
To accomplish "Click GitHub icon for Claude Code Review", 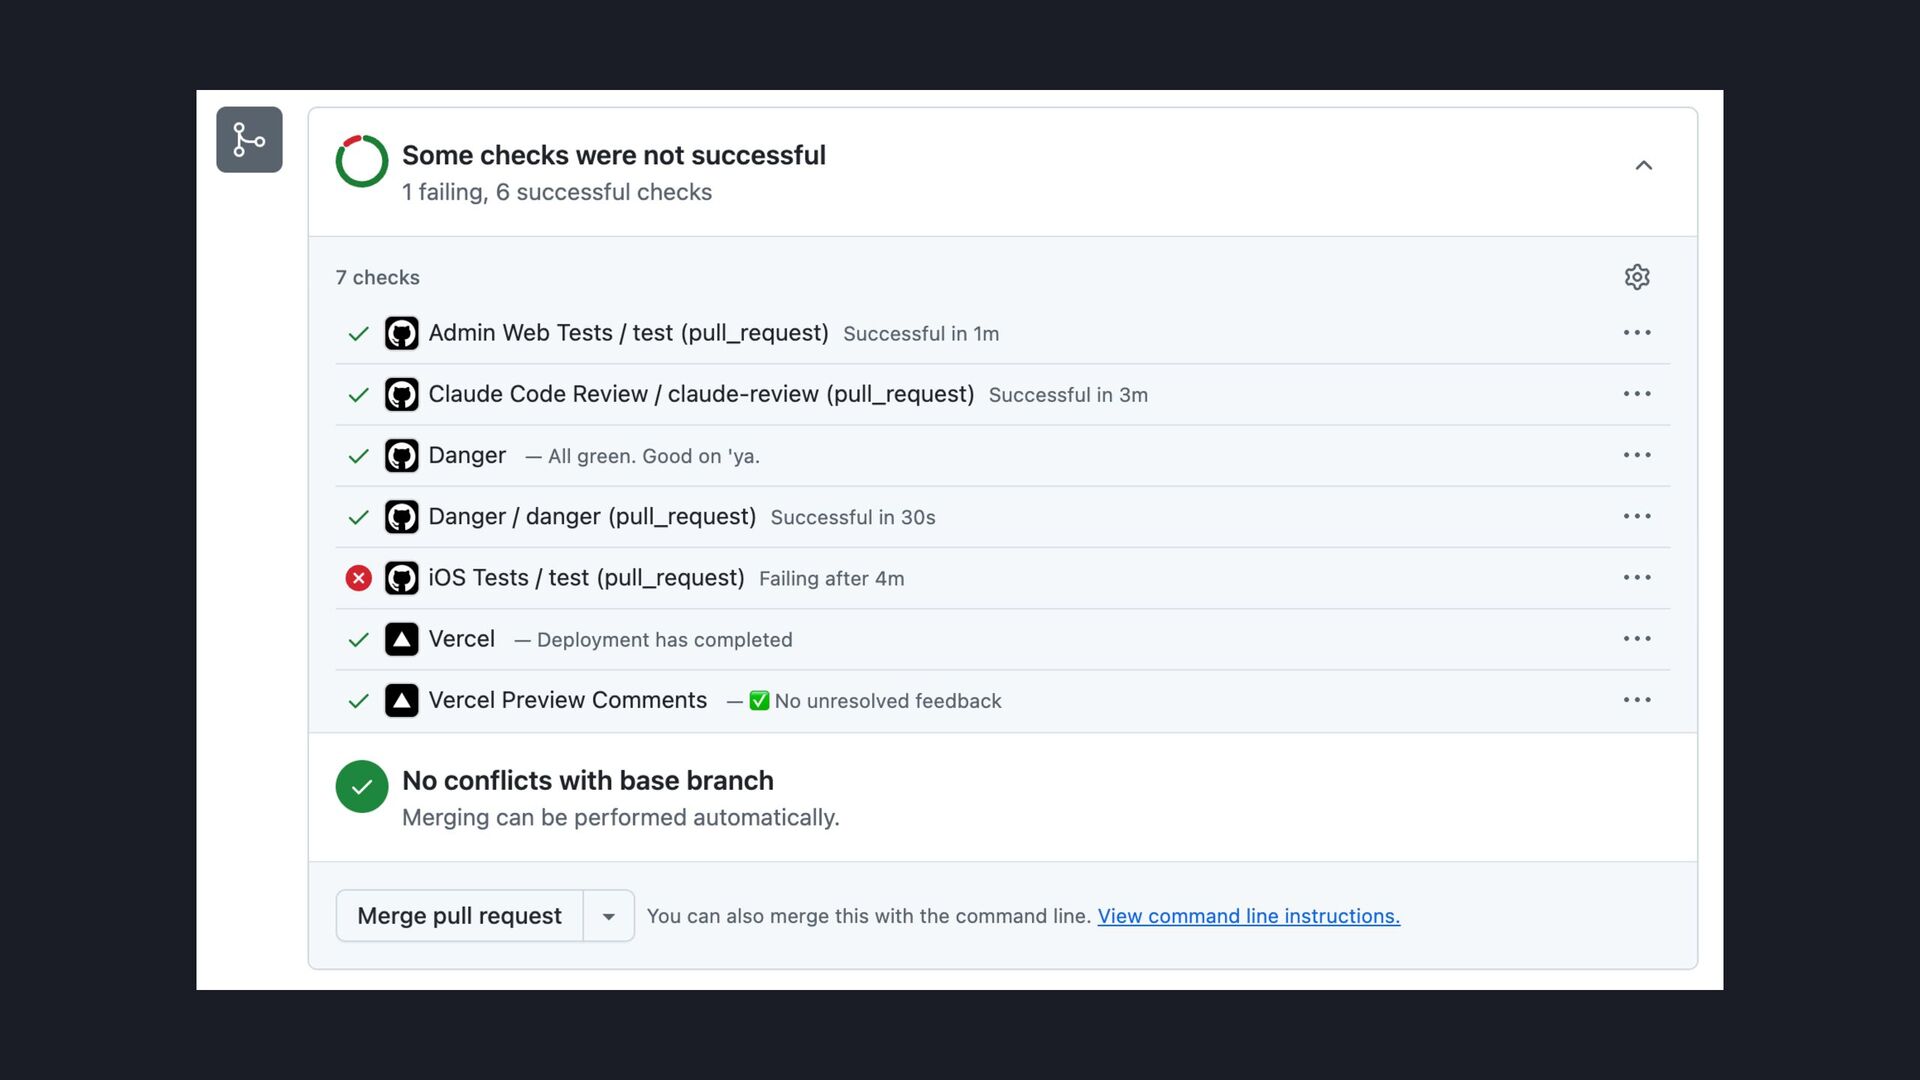I will (x=402, y=395).
